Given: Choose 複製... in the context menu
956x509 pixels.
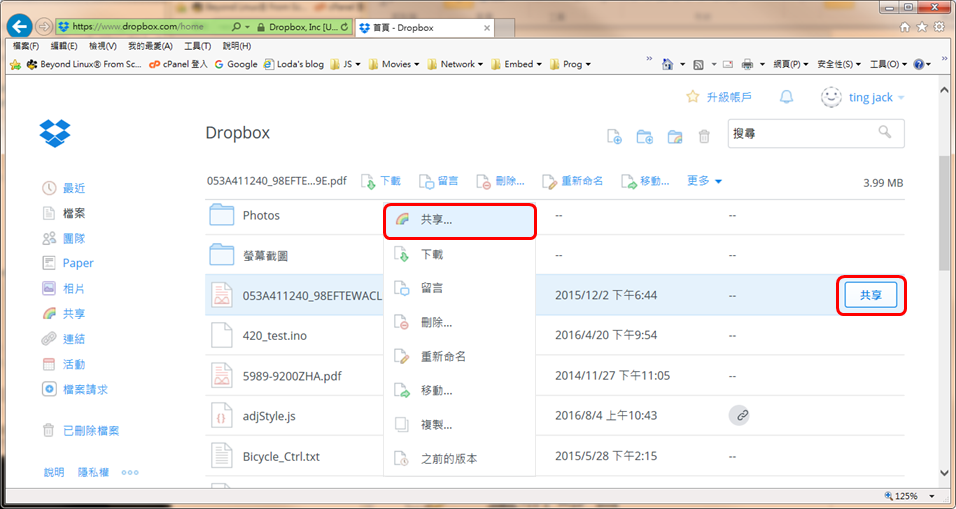Looking at the screenshot, I should pos(460,425).
